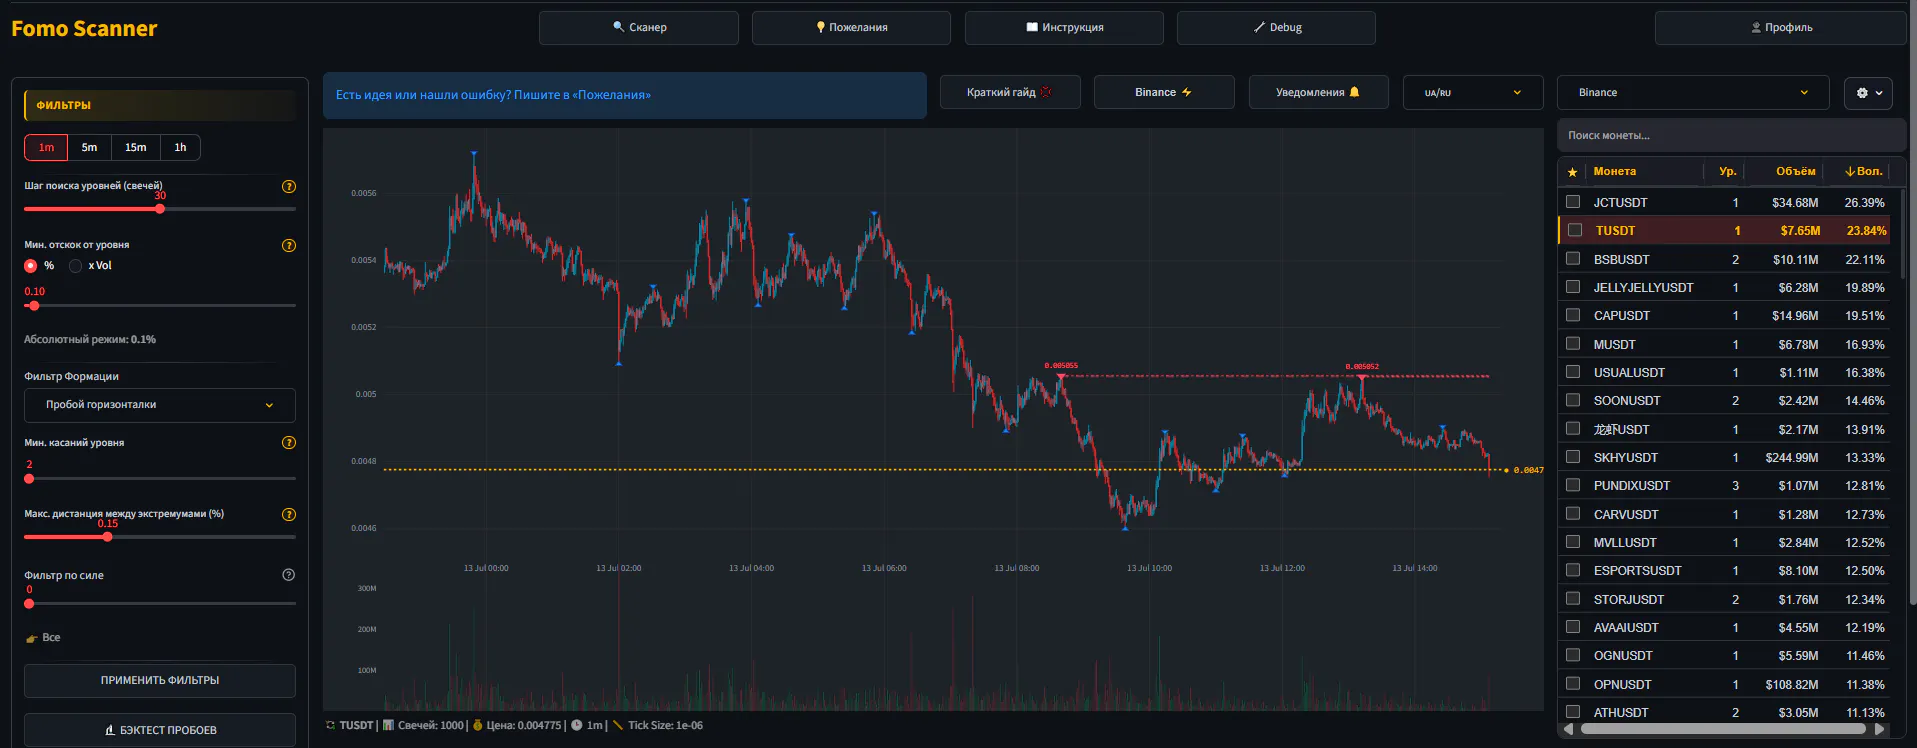The height and width of the screenshot is (748, 1917).
Task: Click the magnifier icon on Сканер
Action: (619, 27)
